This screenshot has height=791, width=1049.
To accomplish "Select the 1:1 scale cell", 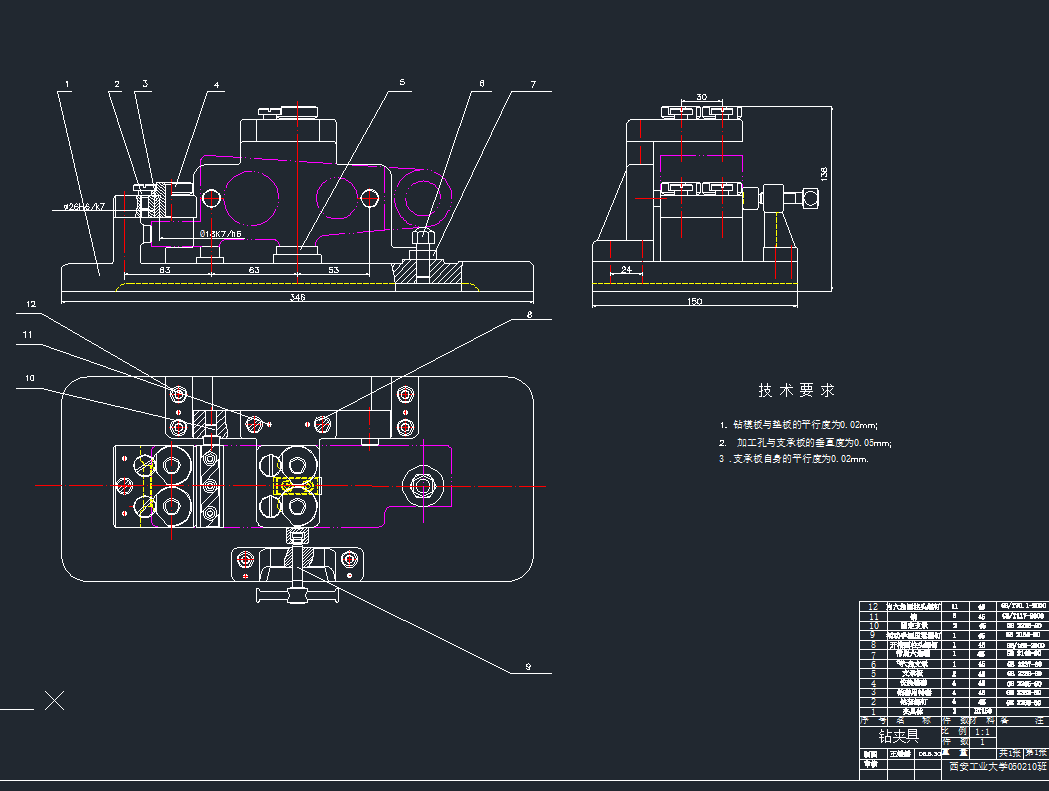I will tap(983, 731).
